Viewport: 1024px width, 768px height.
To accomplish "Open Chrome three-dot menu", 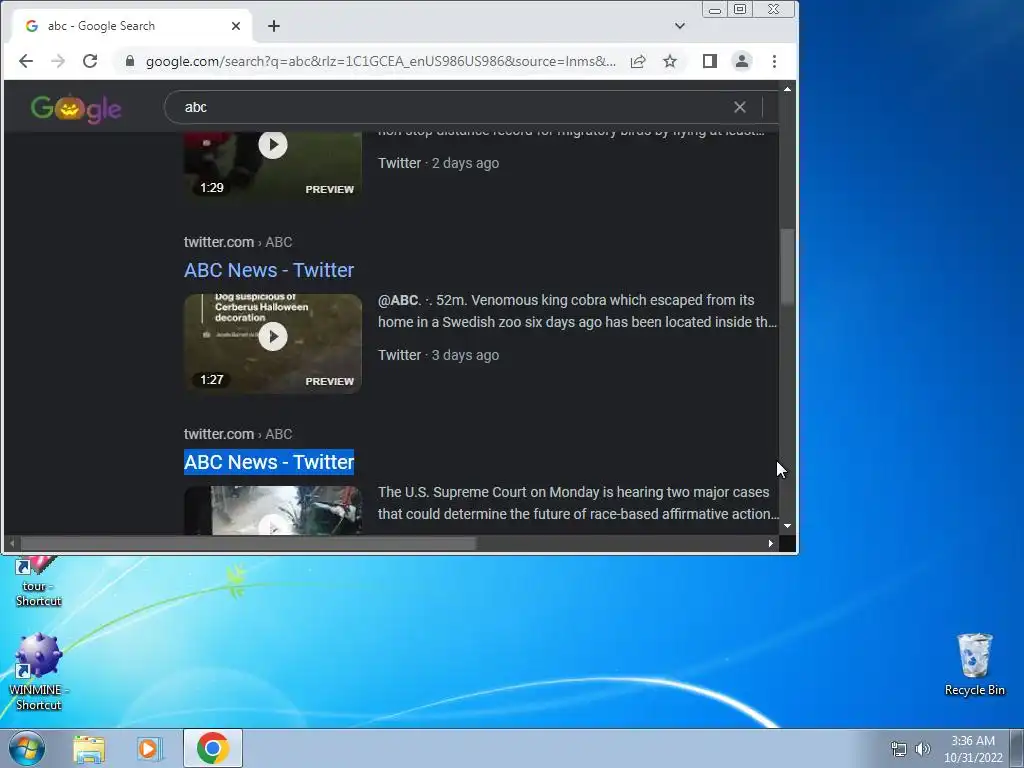I will pos(775,61).
